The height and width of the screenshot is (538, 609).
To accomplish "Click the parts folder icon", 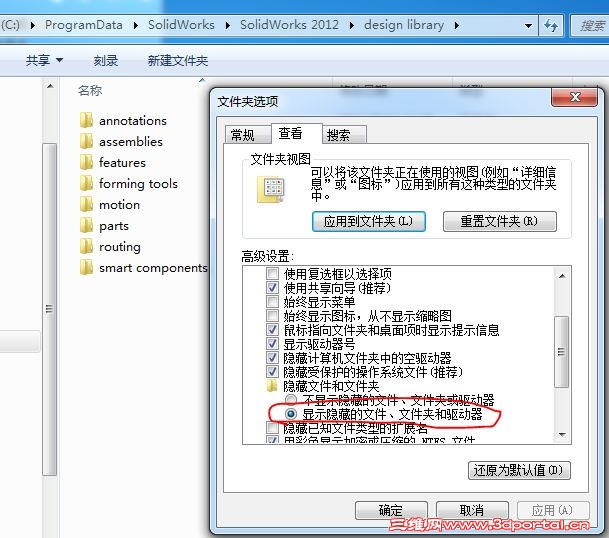I will (86, 225).
